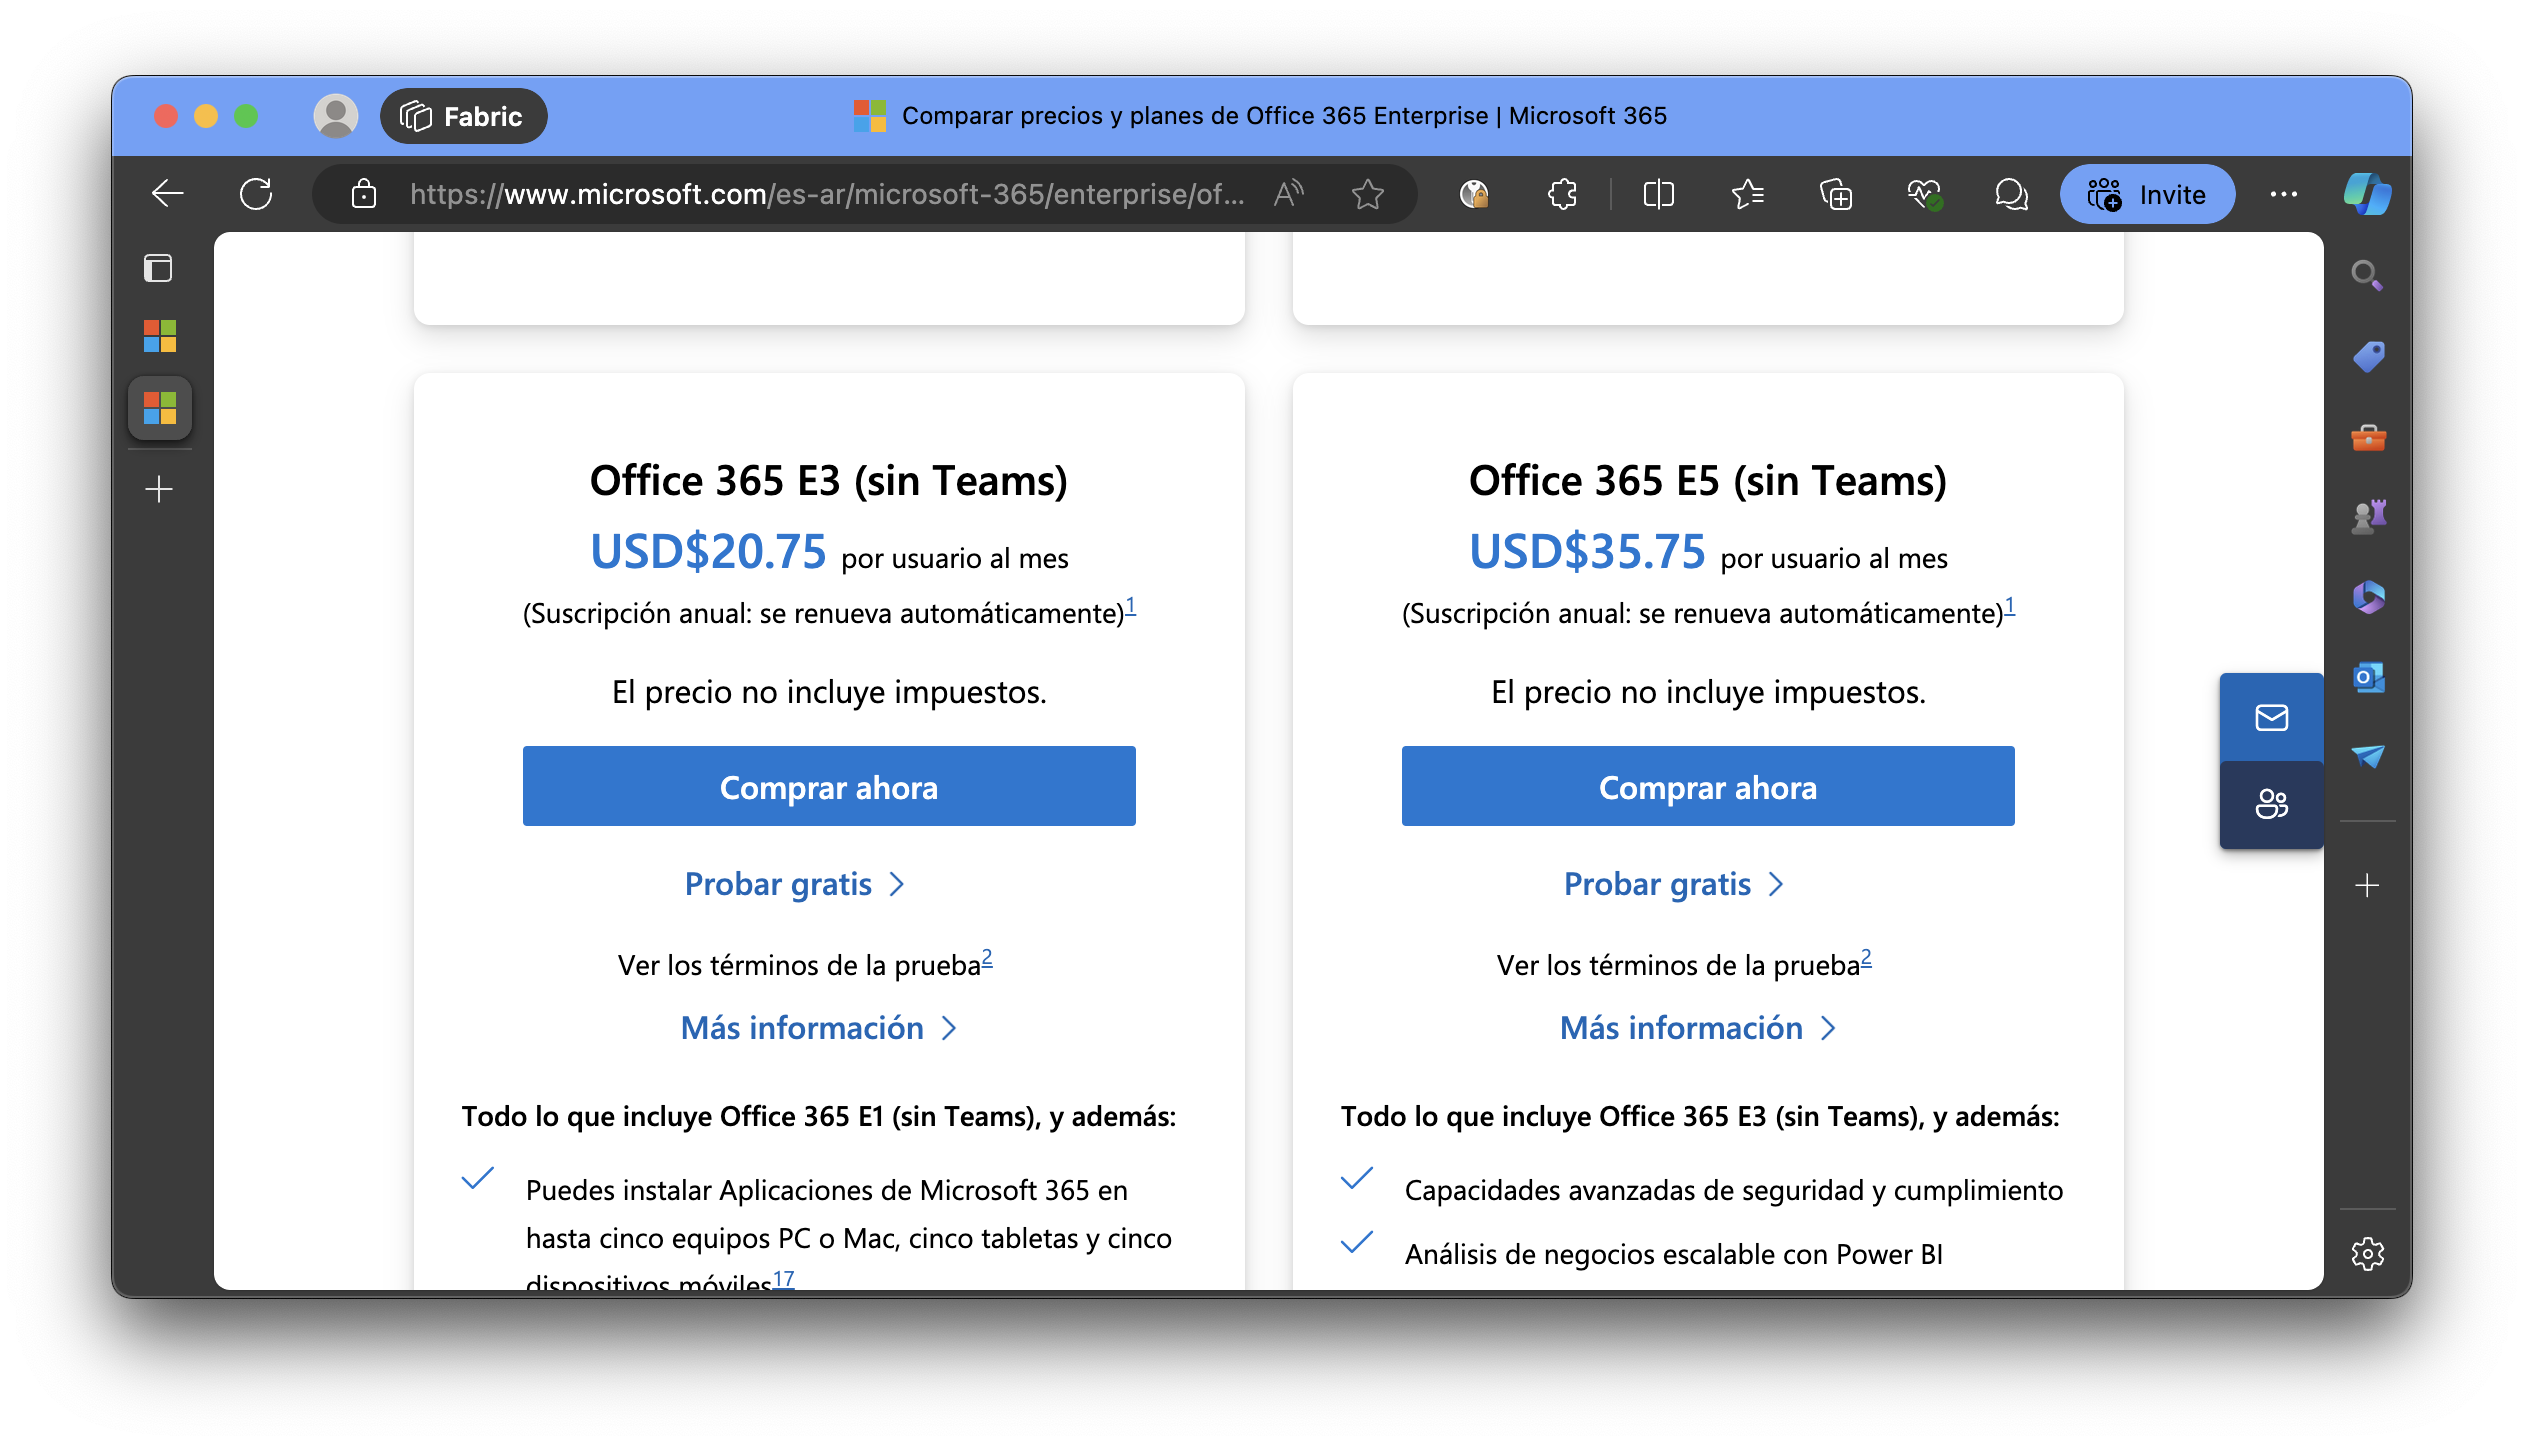Click the USD$20.75 price
The image size is (2524, 1446).
pos(708,551)
